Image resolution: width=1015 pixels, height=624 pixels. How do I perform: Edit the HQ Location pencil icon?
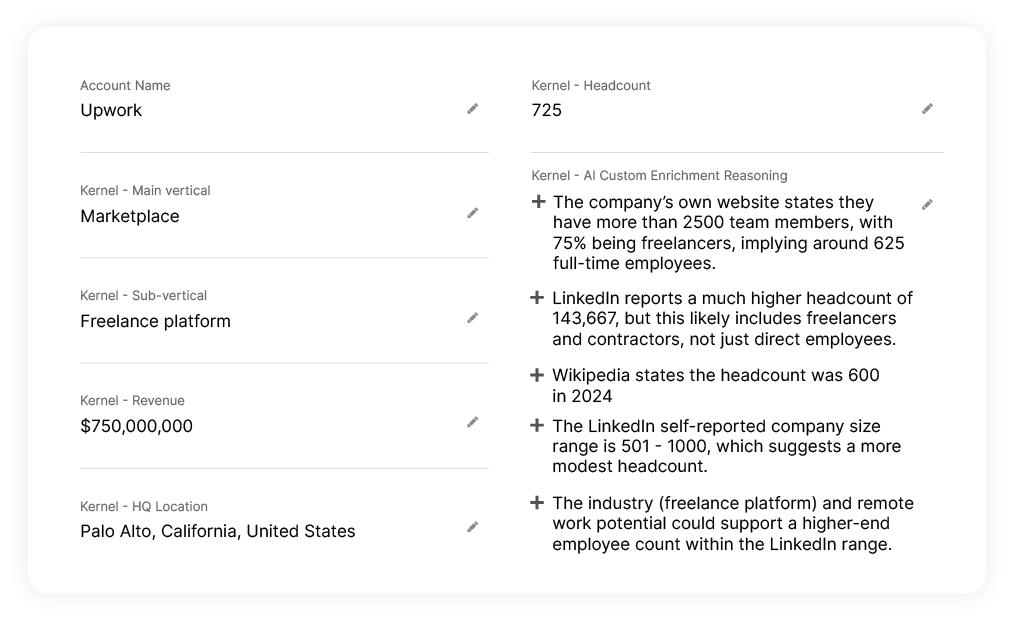tap(473, 528)
